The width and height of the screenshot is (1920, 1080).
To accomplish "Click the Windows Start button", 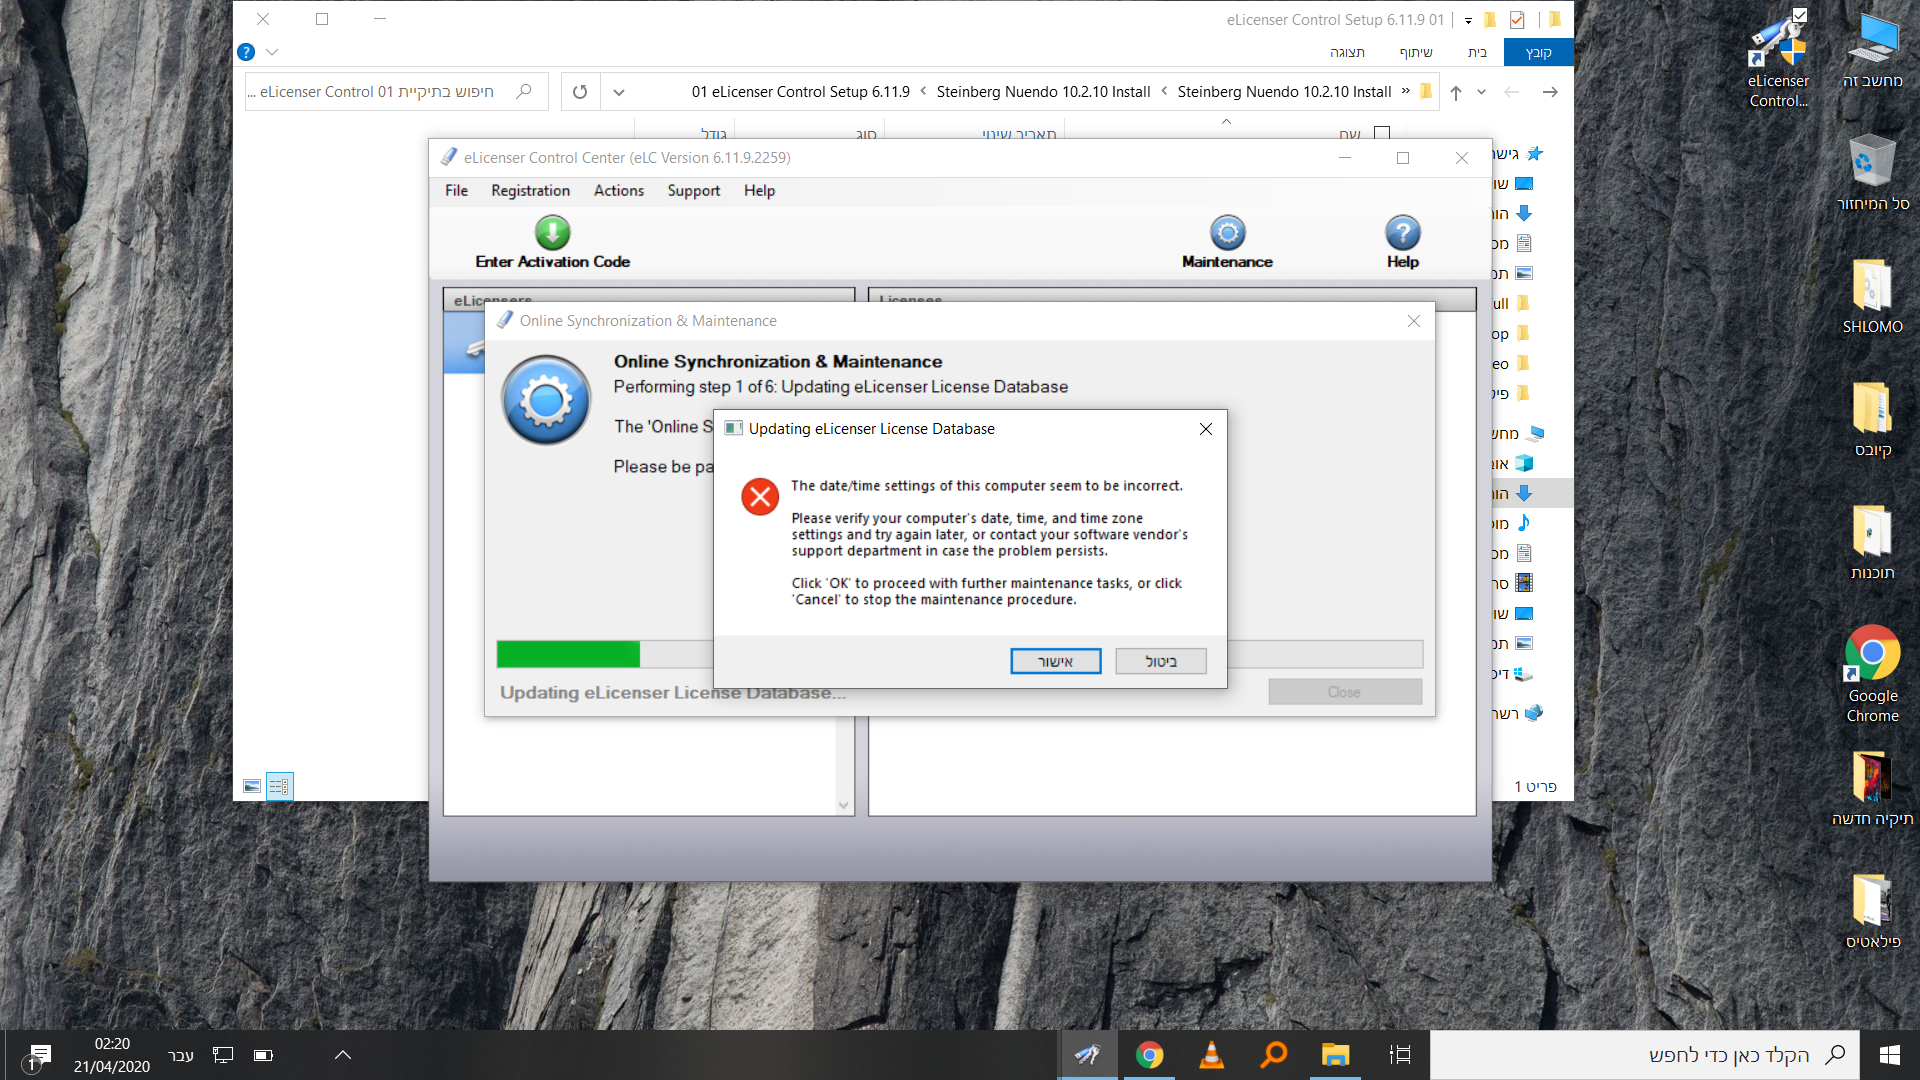I will pyautogui.click(x=1889, y=1055).
